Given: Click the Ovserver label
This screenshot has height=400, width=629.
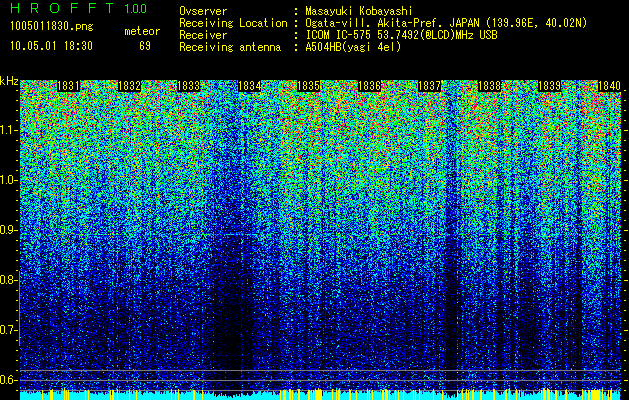Looking at the screenshot, I should click(x=203, y=11).
